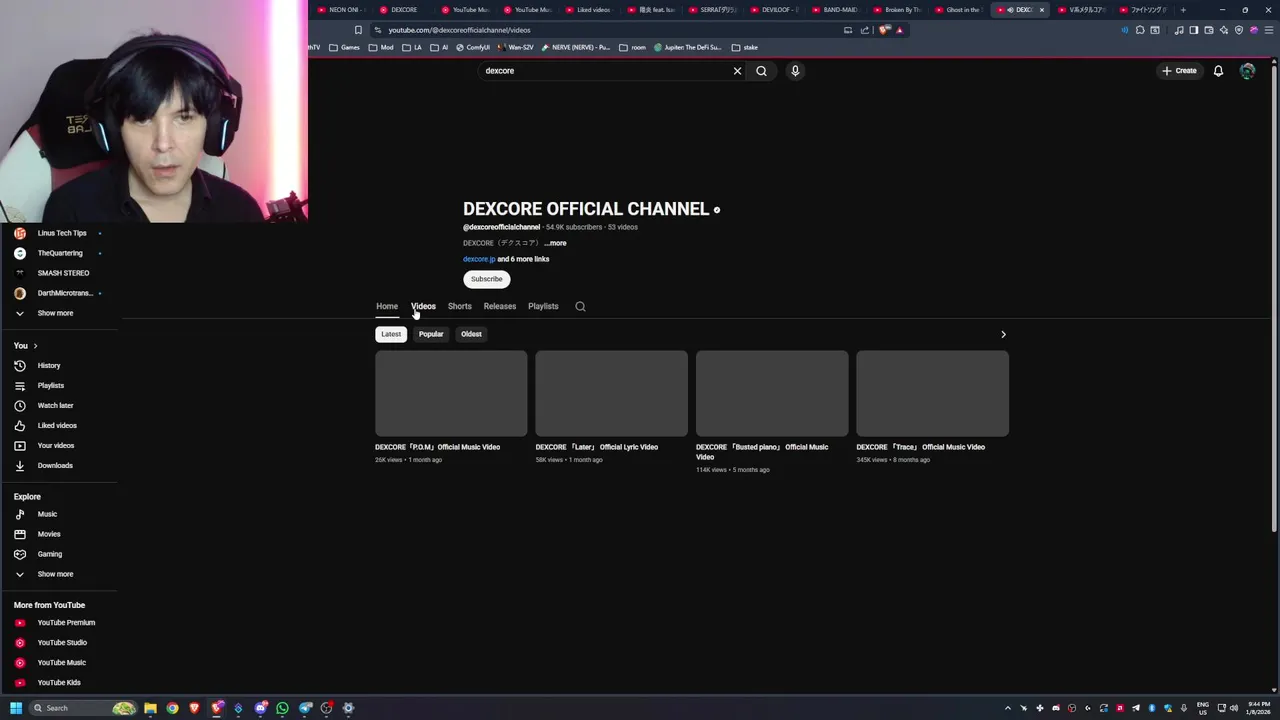This screenshot has width=1280, height=720.
Task: Open Busted piano Official Music Video thumbnail
Action: (x=772, y=393)
